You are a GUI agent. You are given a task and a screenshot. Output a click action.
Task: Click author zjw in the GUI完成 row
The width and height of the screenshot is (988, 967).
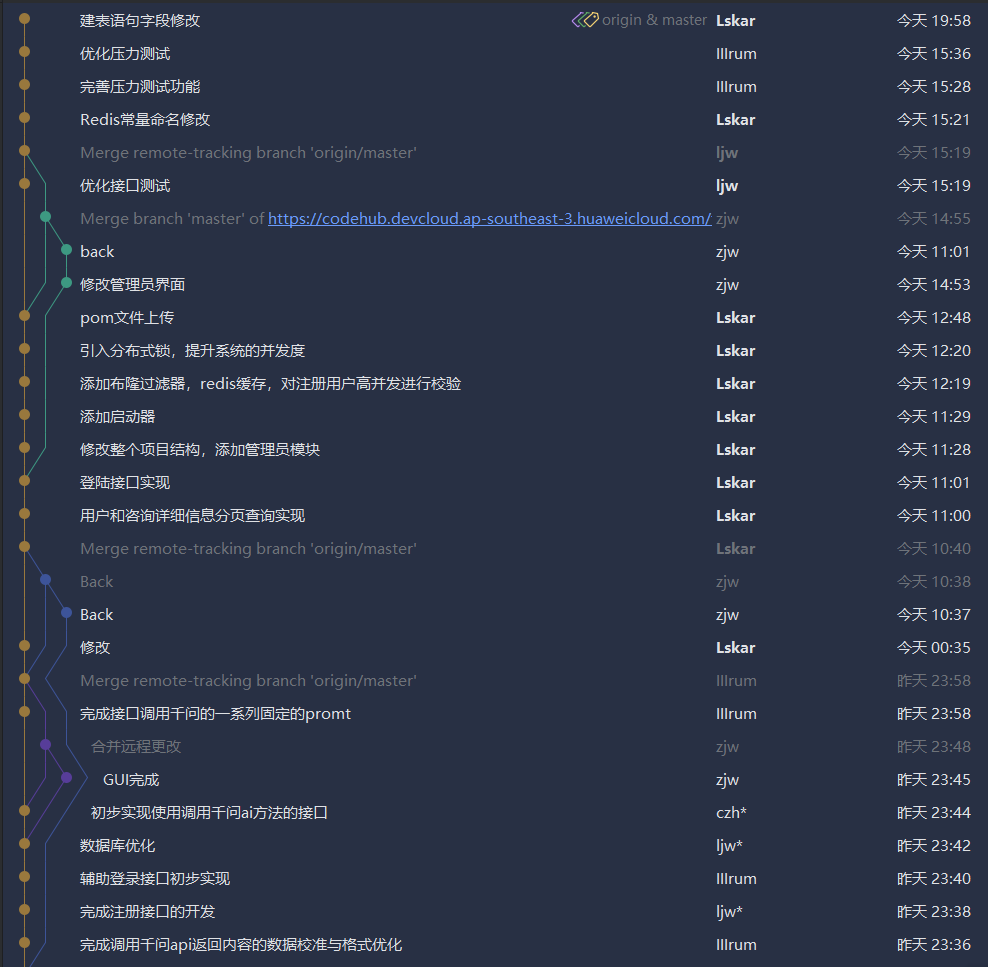(x=727, y=780)
